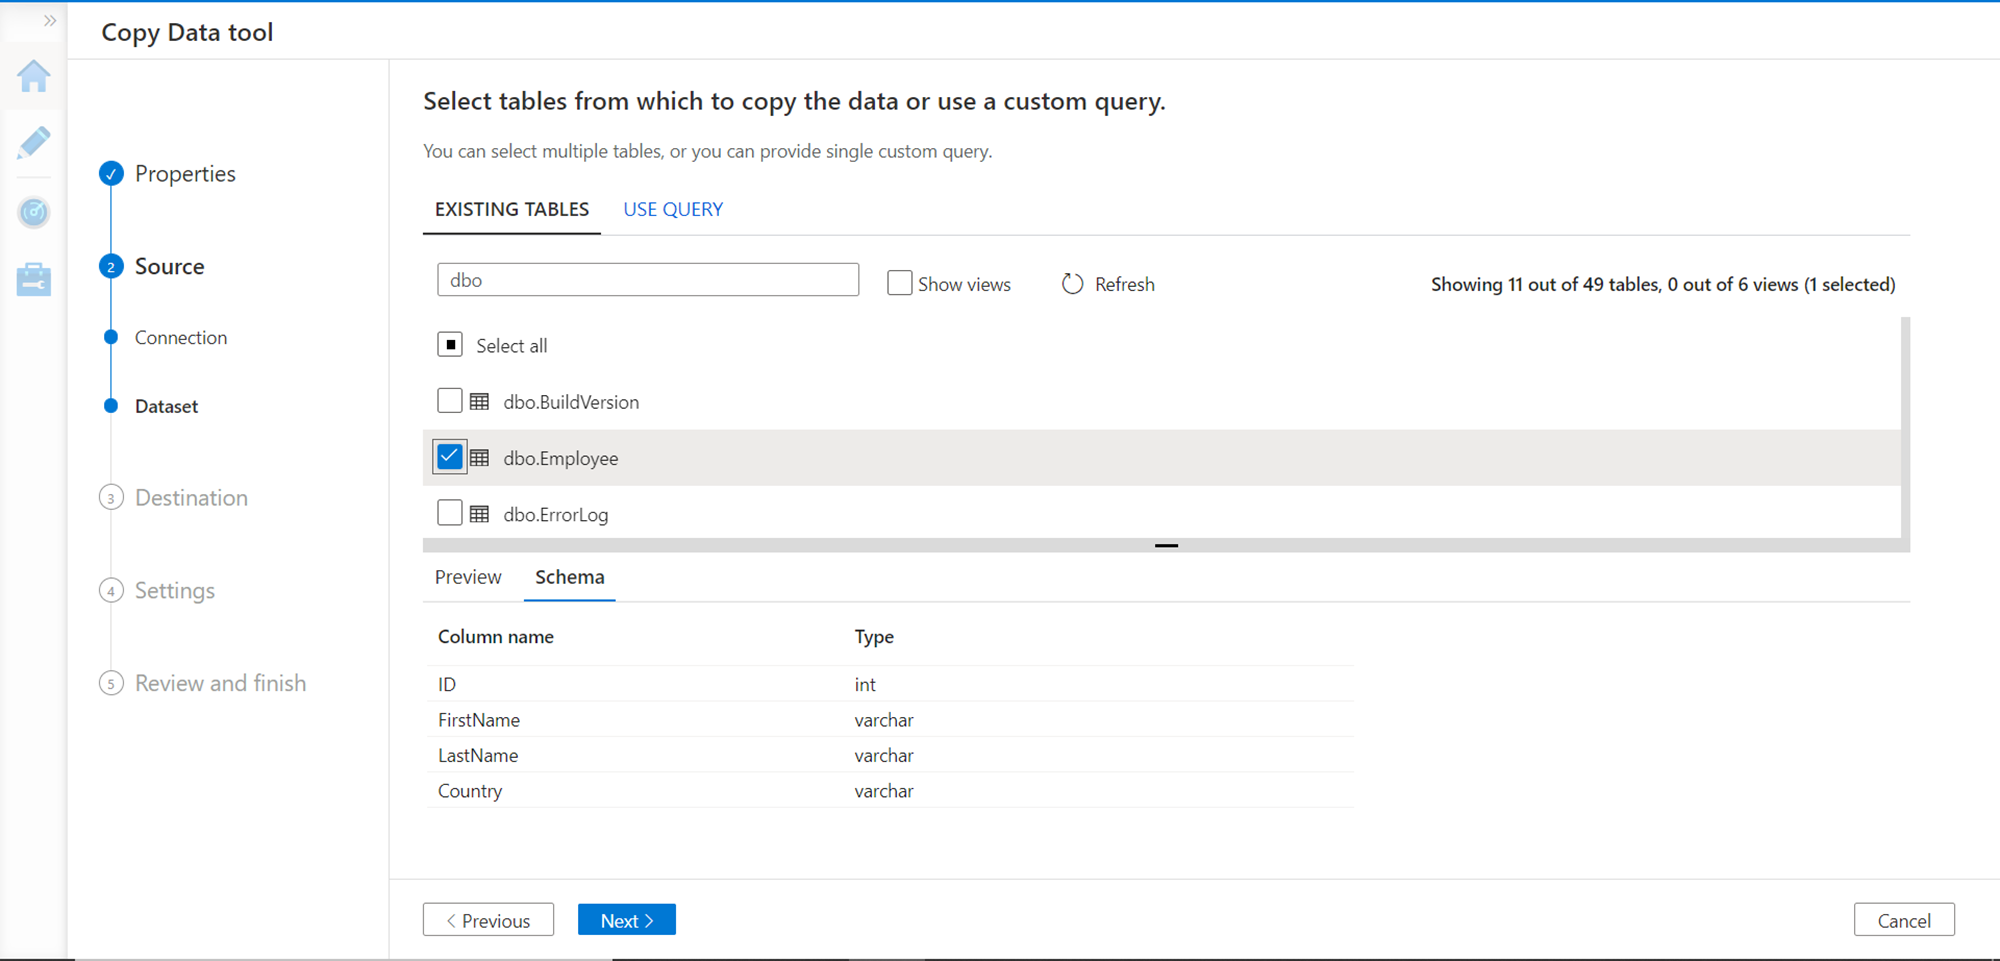Expand the left navigation chevrons
The image size is (2000, 961).
coord(49,21)
